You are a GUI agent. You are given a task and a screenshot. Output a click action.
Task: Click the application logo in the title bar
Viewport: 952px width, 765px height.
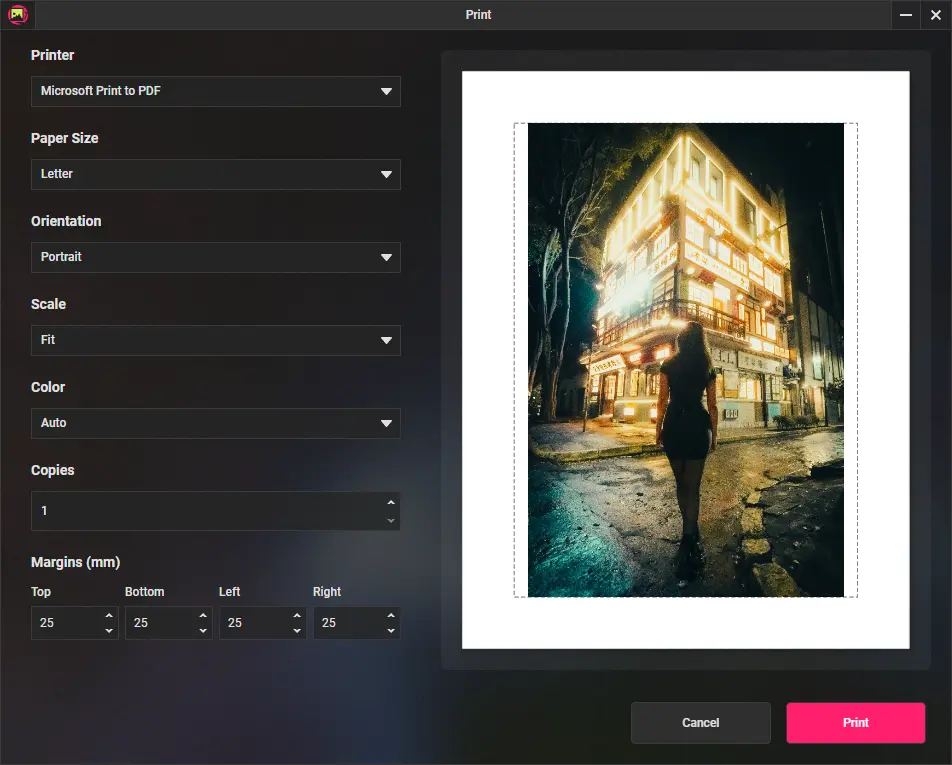coord(17,15)
